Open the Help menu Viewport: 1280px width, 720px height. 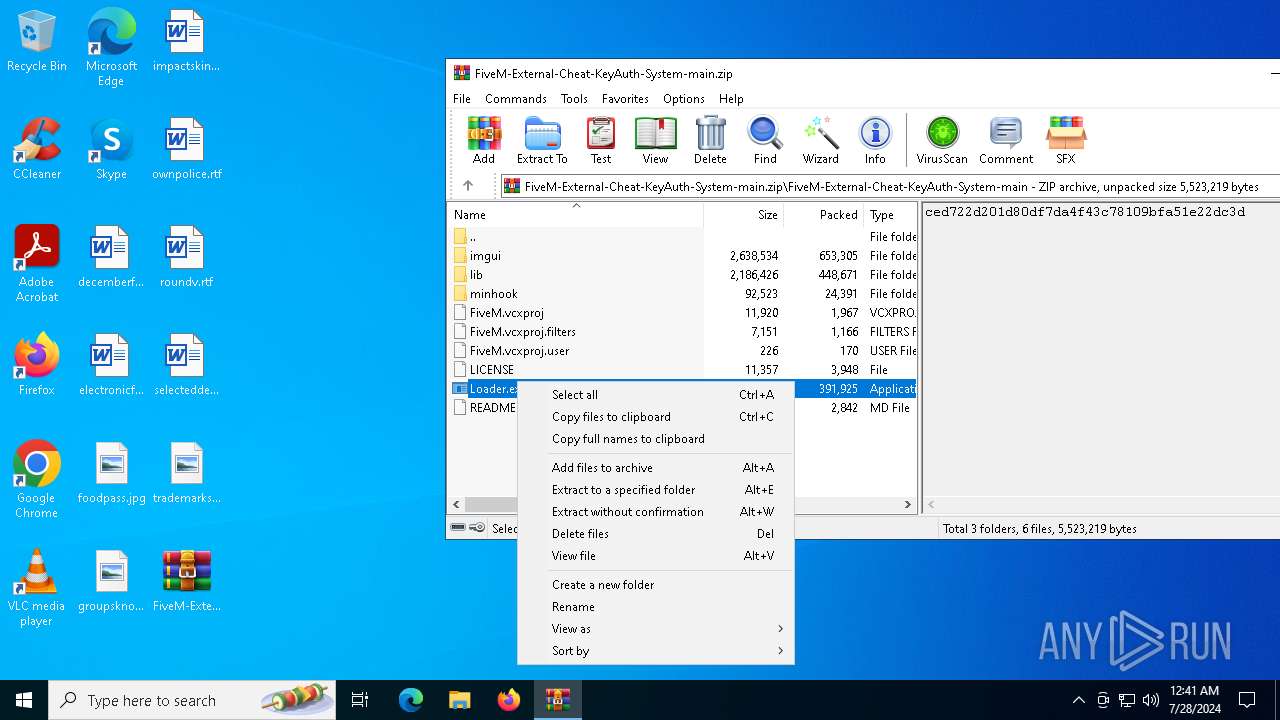coord(731,99)
